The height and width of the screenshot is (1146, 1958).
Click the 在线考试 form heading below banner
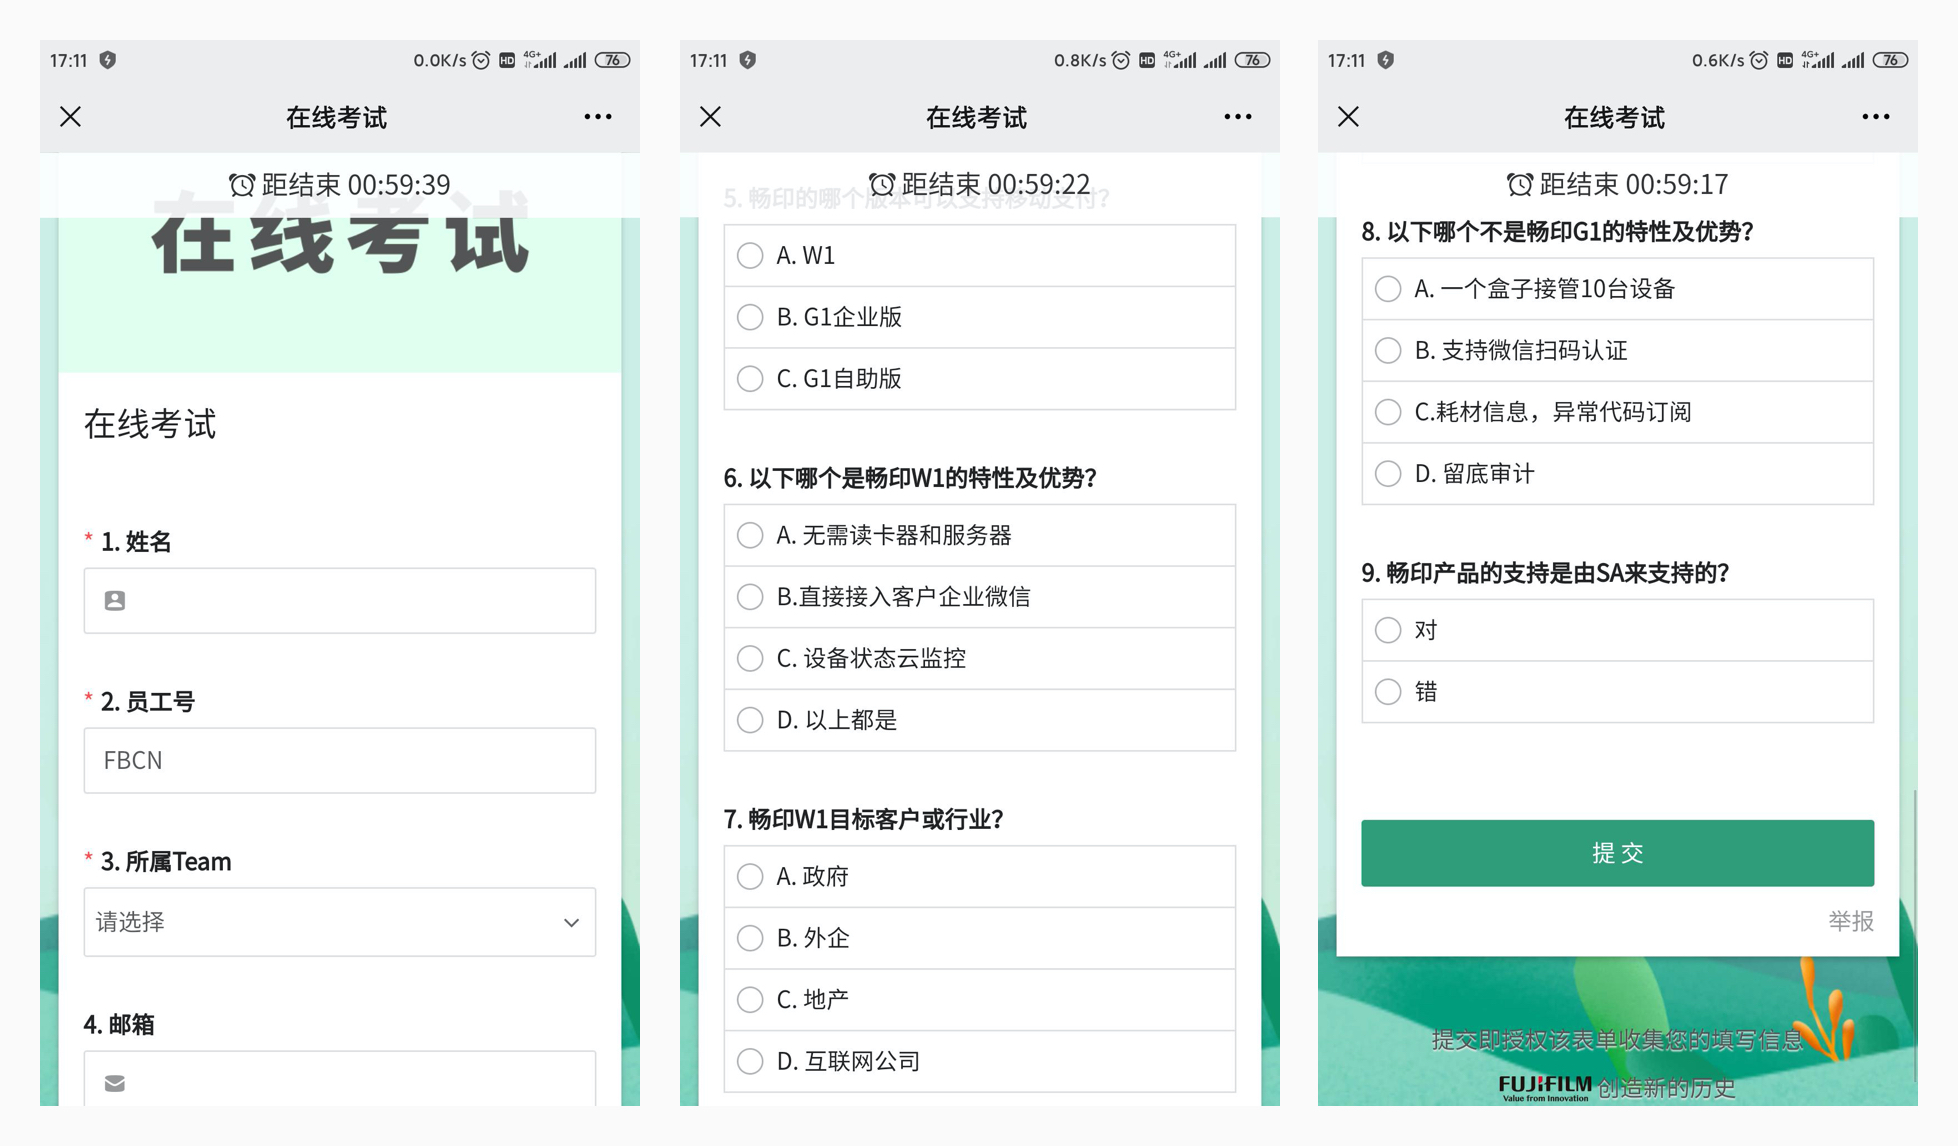150,424
